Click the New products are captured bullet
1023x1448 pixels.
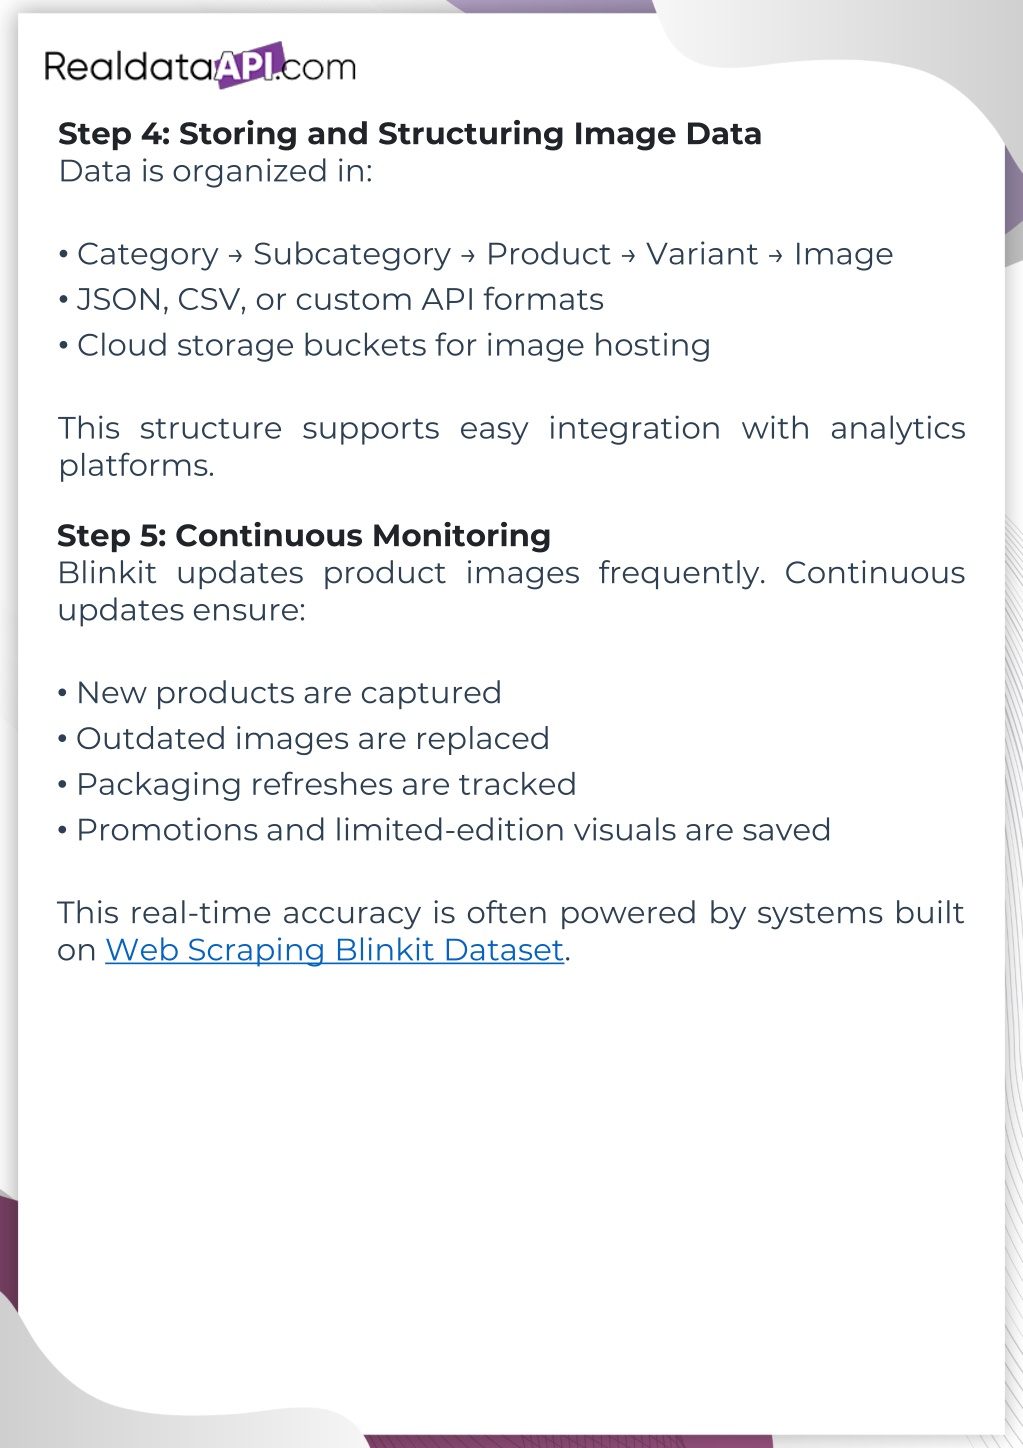(288, 693)
